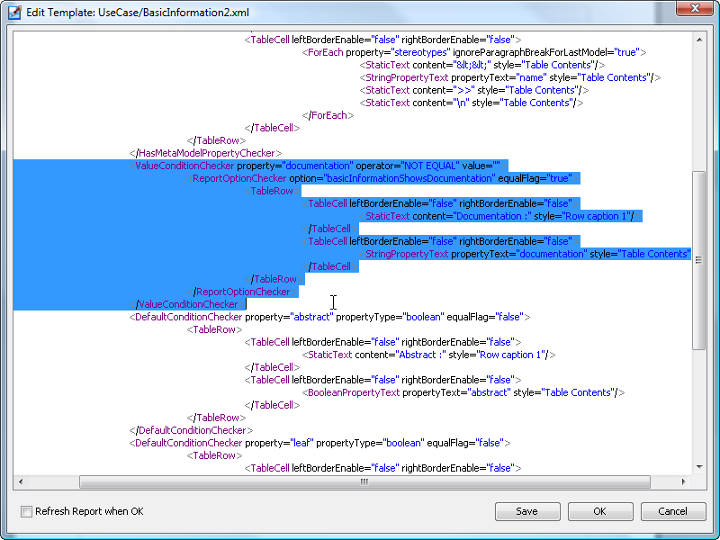
Task: Click the closing /ReportOptionChecker tag
Action: 242,292
